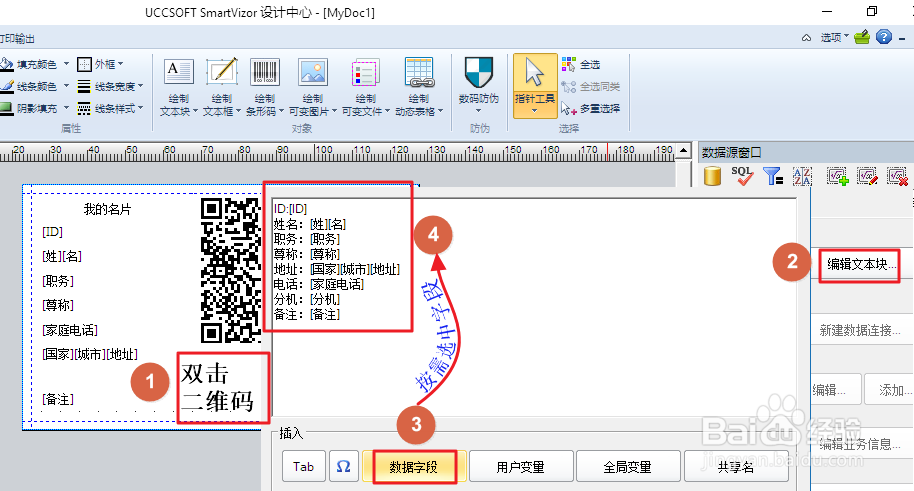Screen dimensions: 914x491
Task: Expand the Pointer Tool (指针工具) dropdown arrow
Action: click(534, 111)
